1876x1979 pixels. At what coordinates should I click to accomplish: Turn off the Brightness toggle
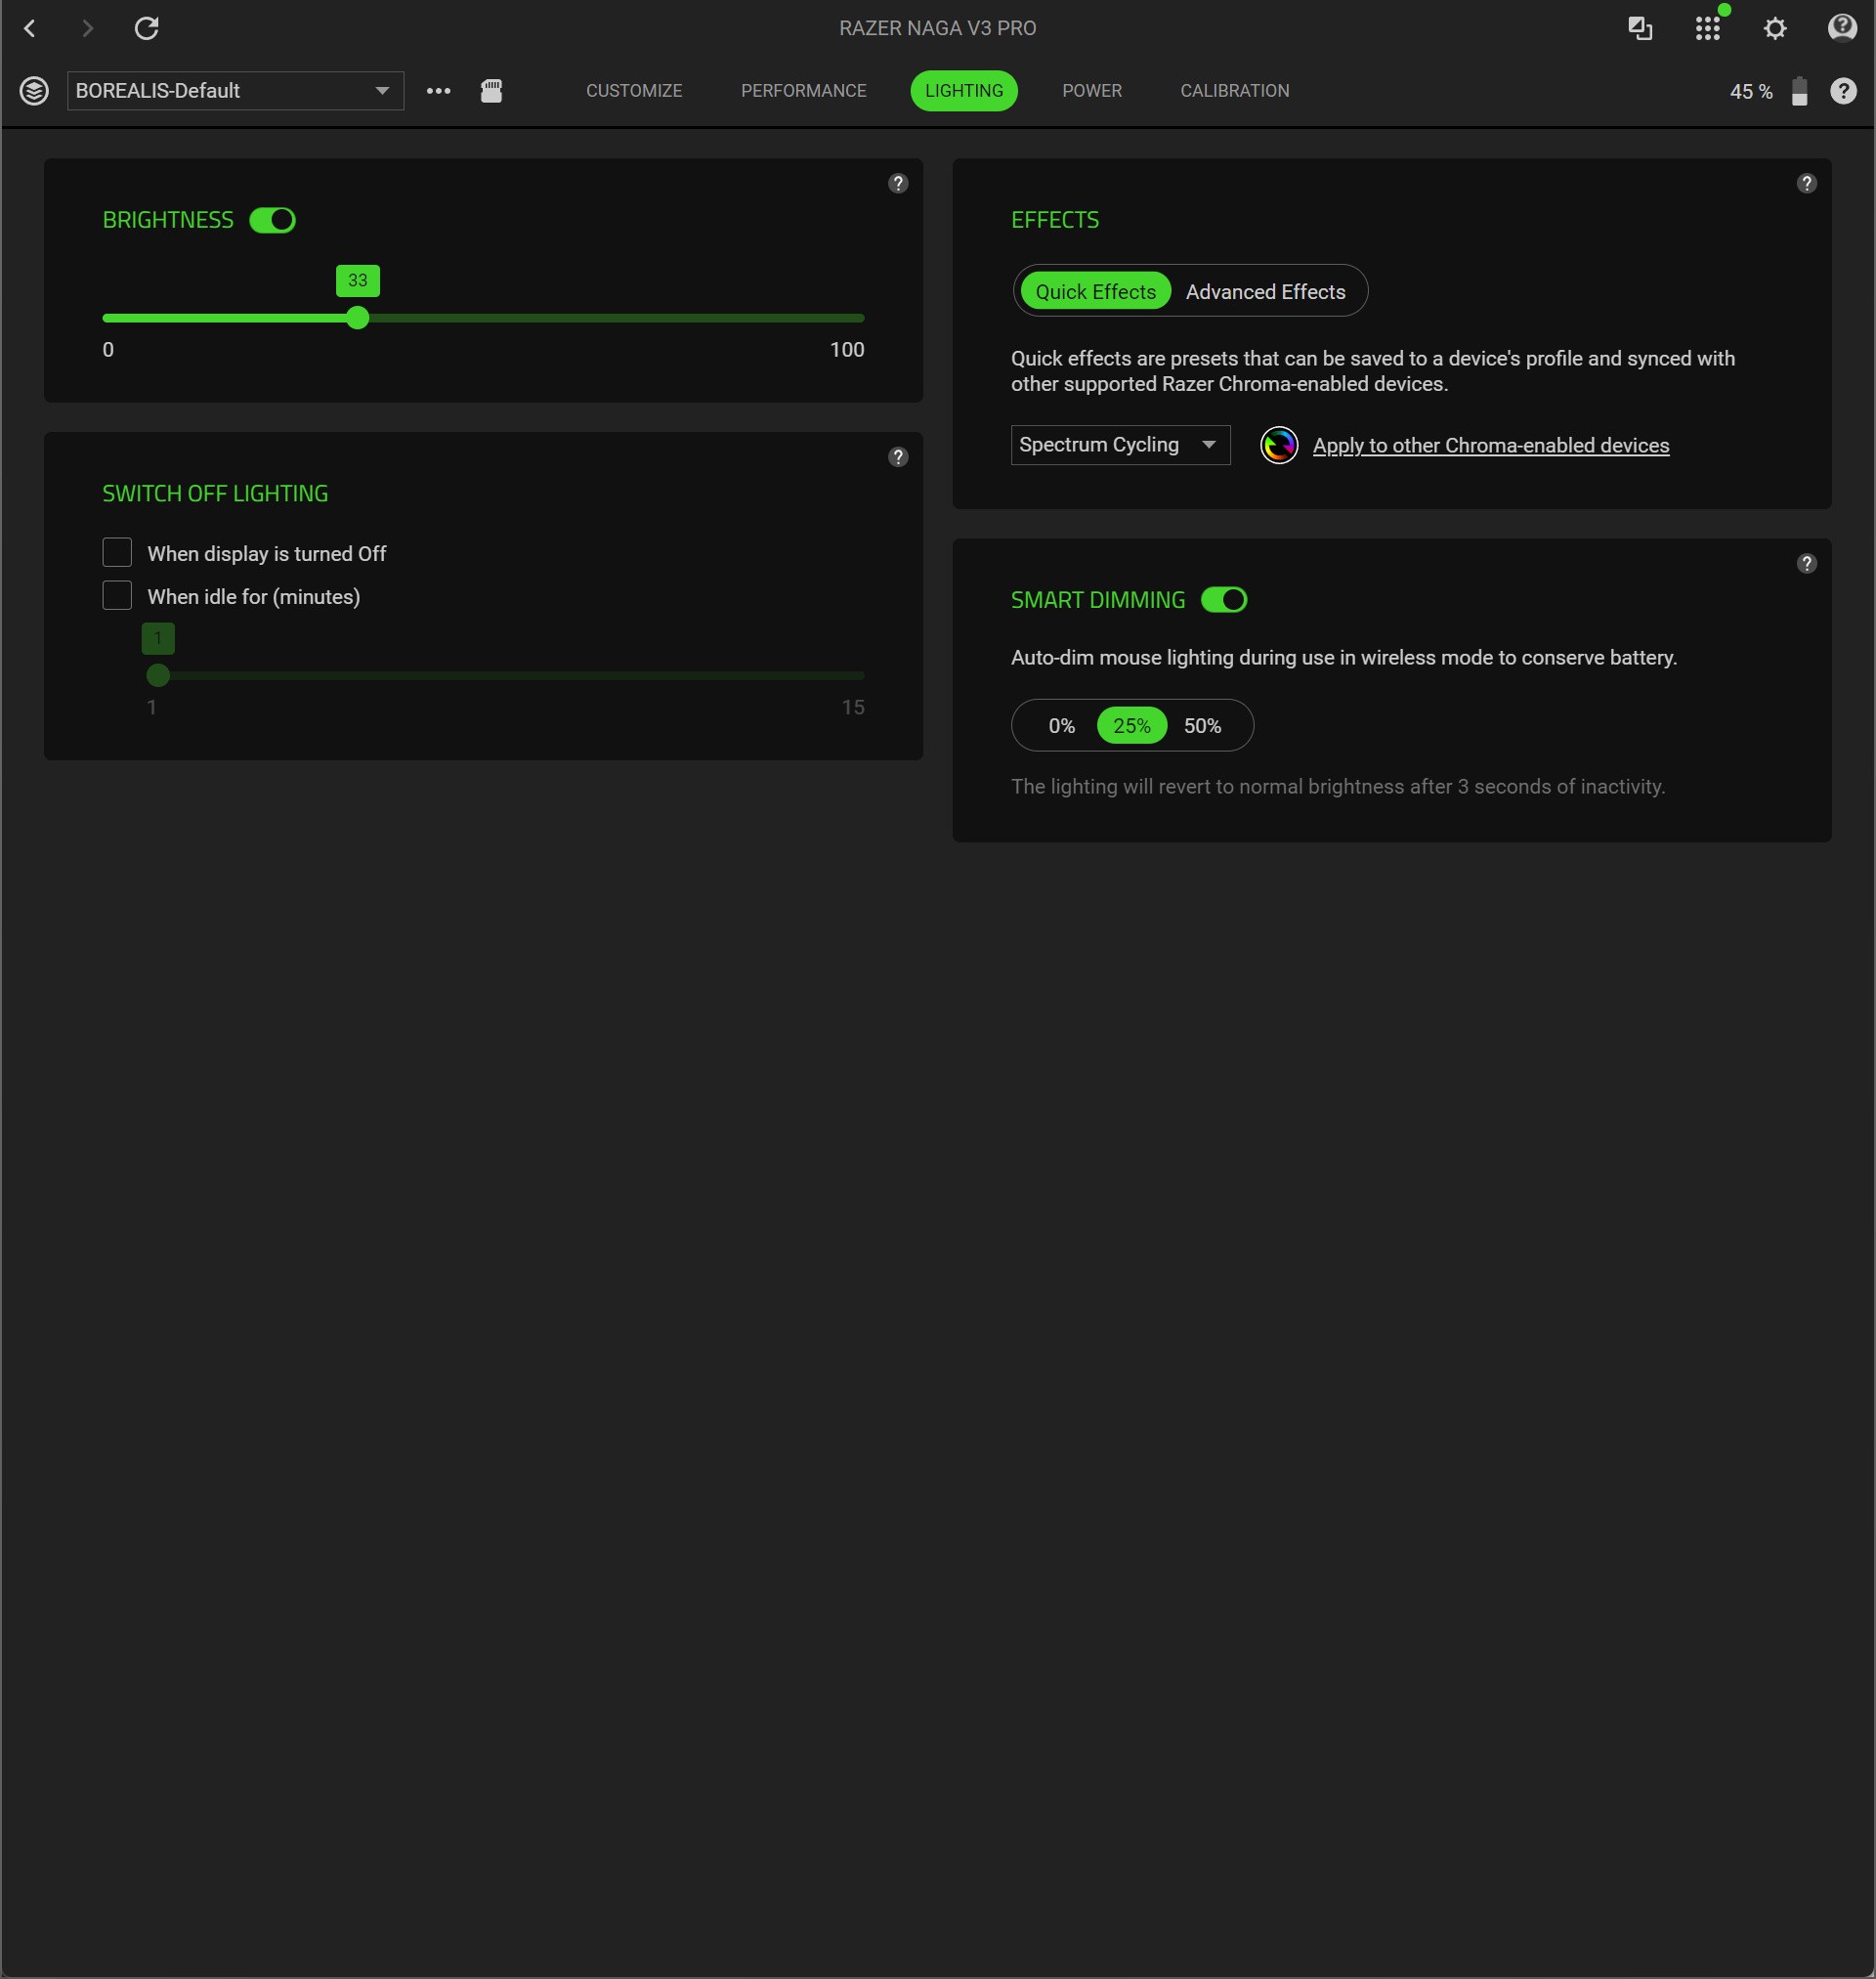(x=272, y=220)
